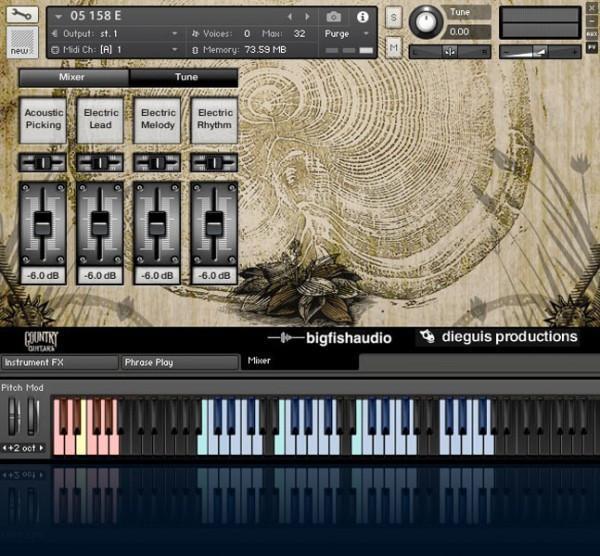The width and height of the screenshot is (600, 556).
Task: Go to next instrument with right arrow
Action: [x=307, y=17]
